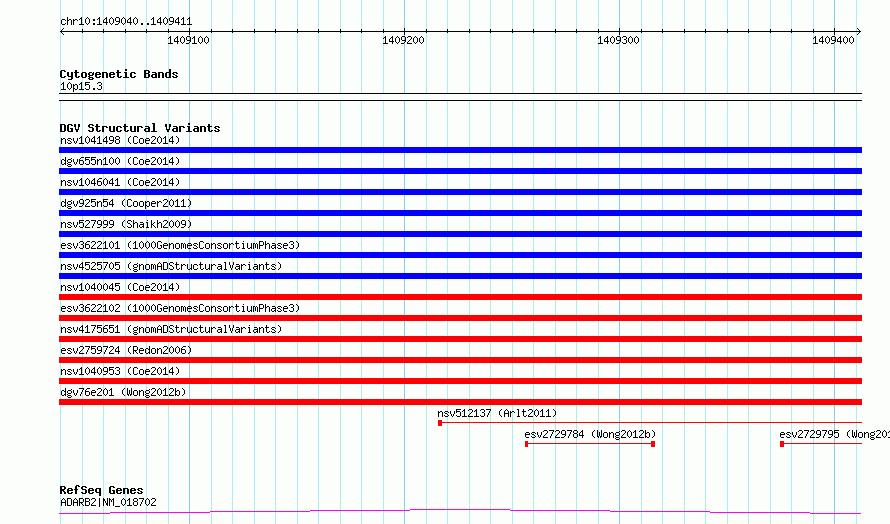Open dgv655n100 (Coe2014) variant label
This screenshot has height=524, width=890.
tap(120, 161)
